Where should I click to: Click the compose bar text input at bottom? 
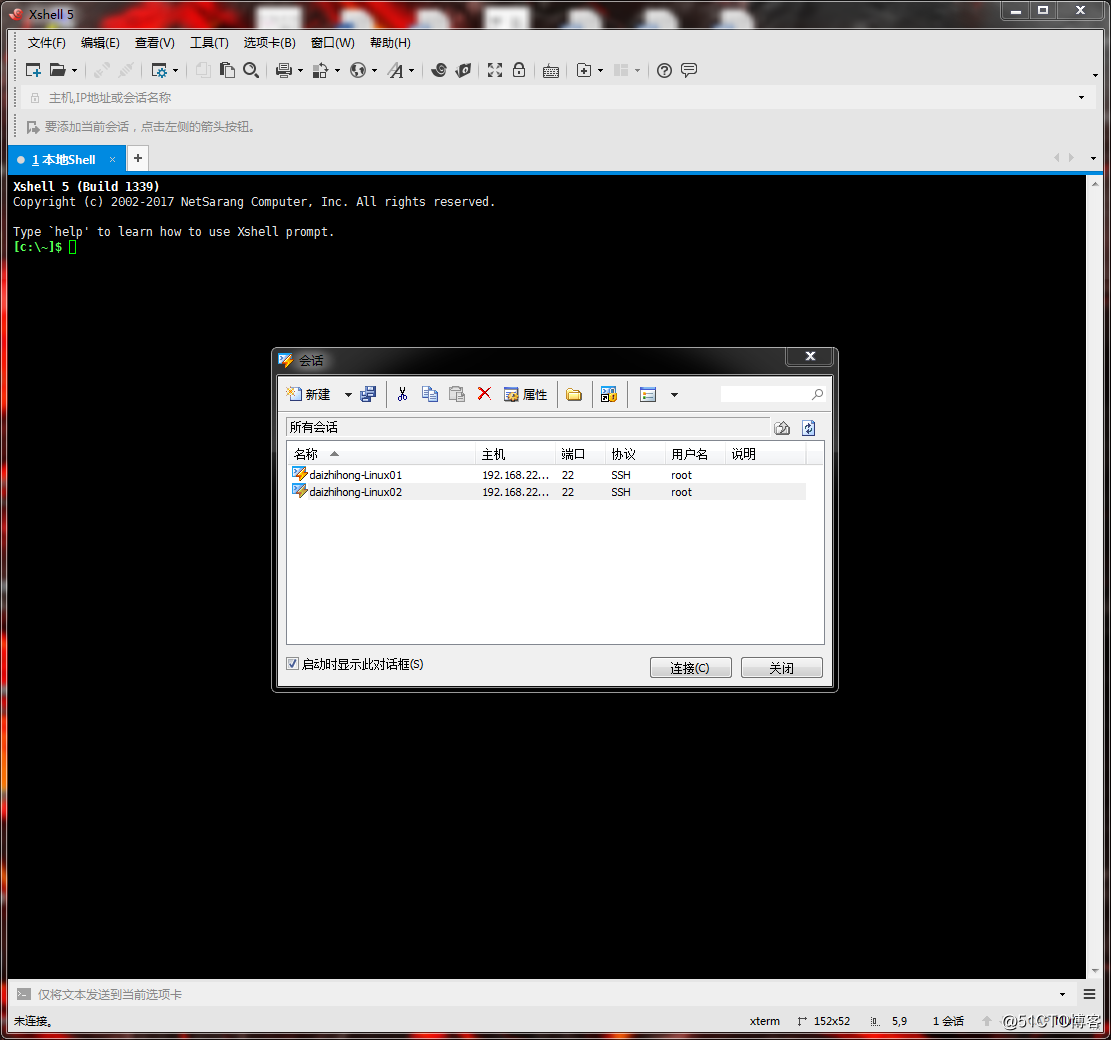point(546,995)
